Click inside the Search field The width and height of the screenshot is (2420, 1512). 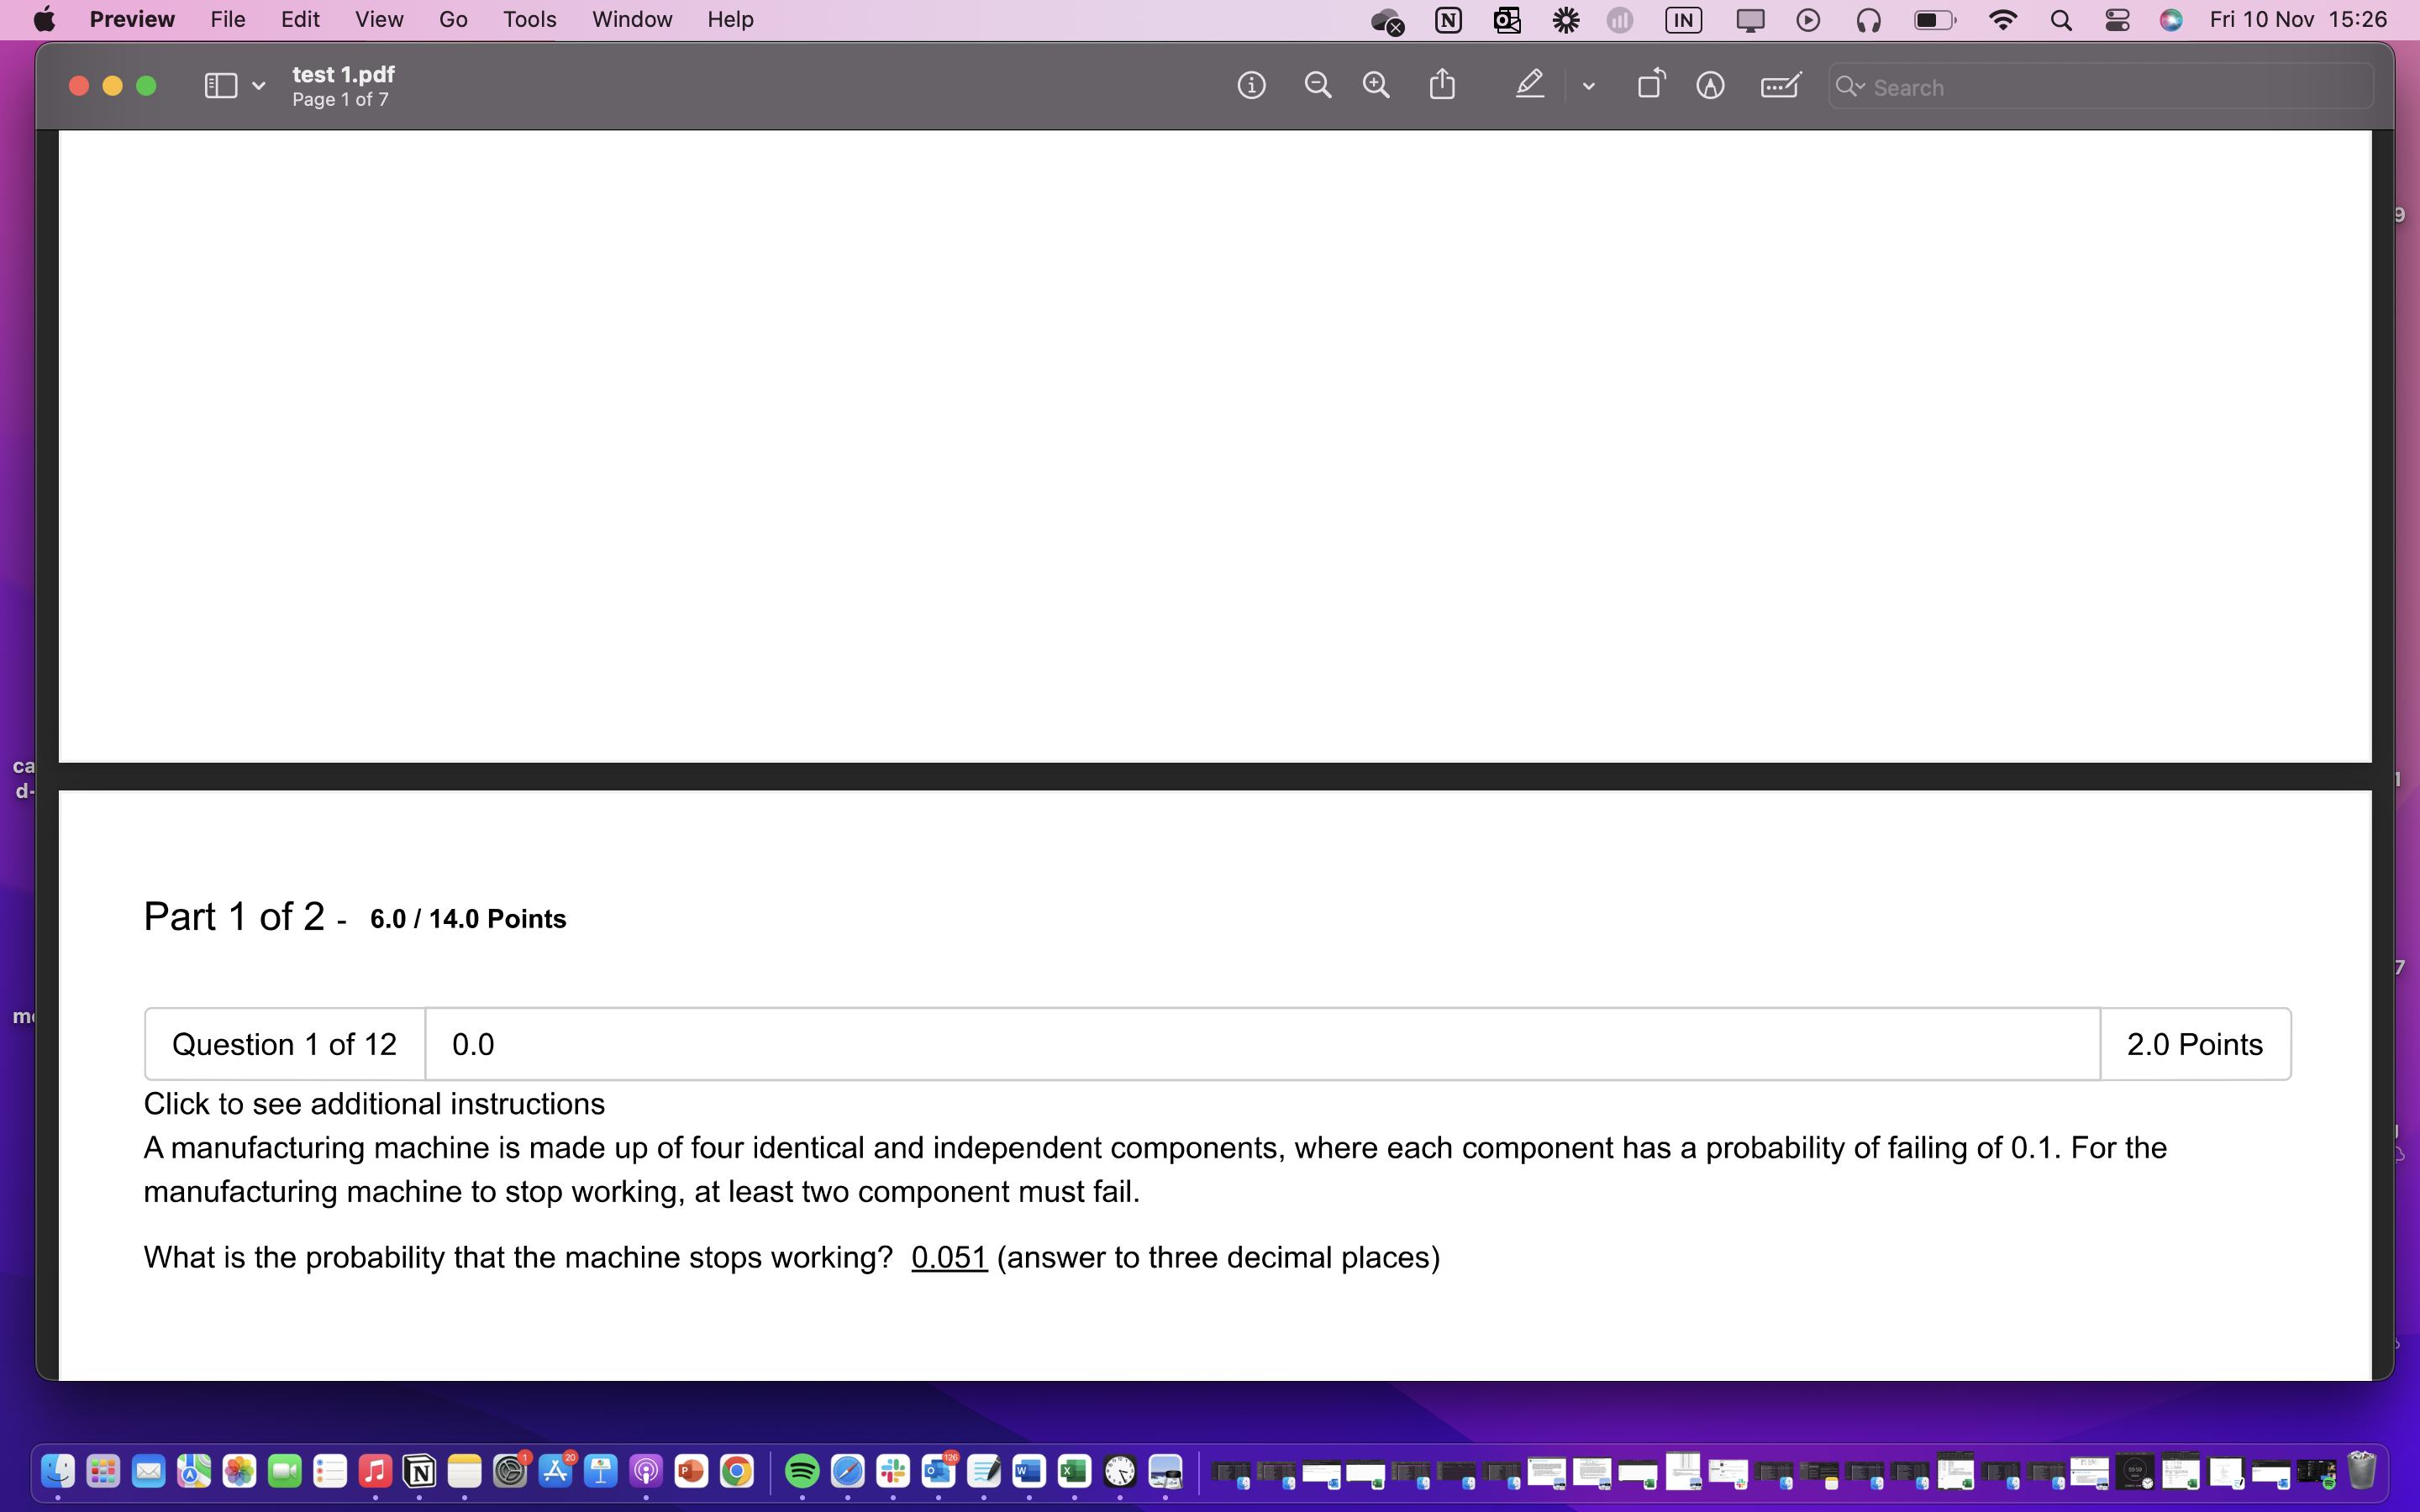(2100, 87)
